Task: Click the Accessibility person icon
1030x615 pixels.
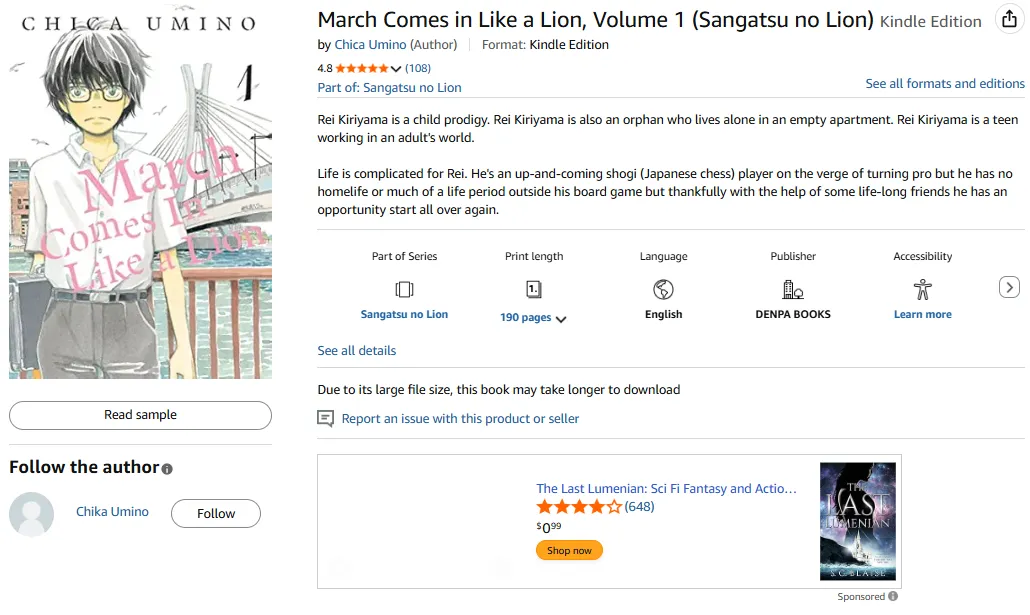Action: pos(922,290)
